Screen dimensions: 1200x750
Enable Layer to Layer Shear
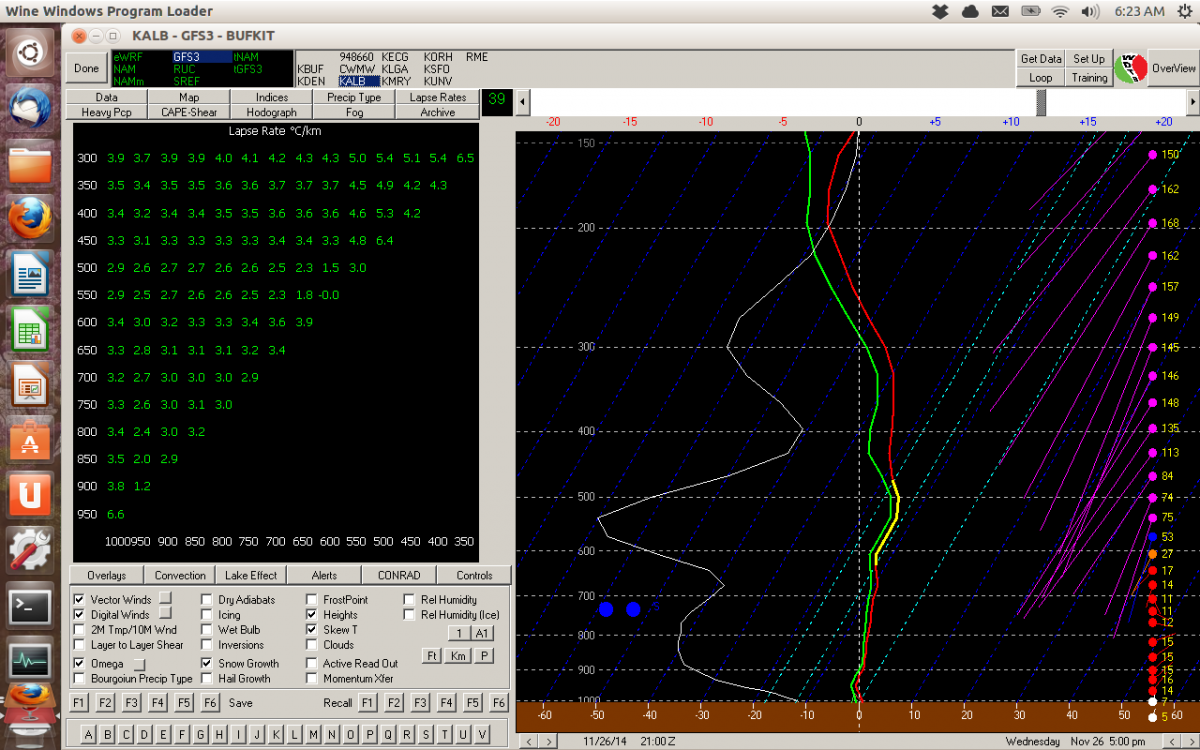79,645
